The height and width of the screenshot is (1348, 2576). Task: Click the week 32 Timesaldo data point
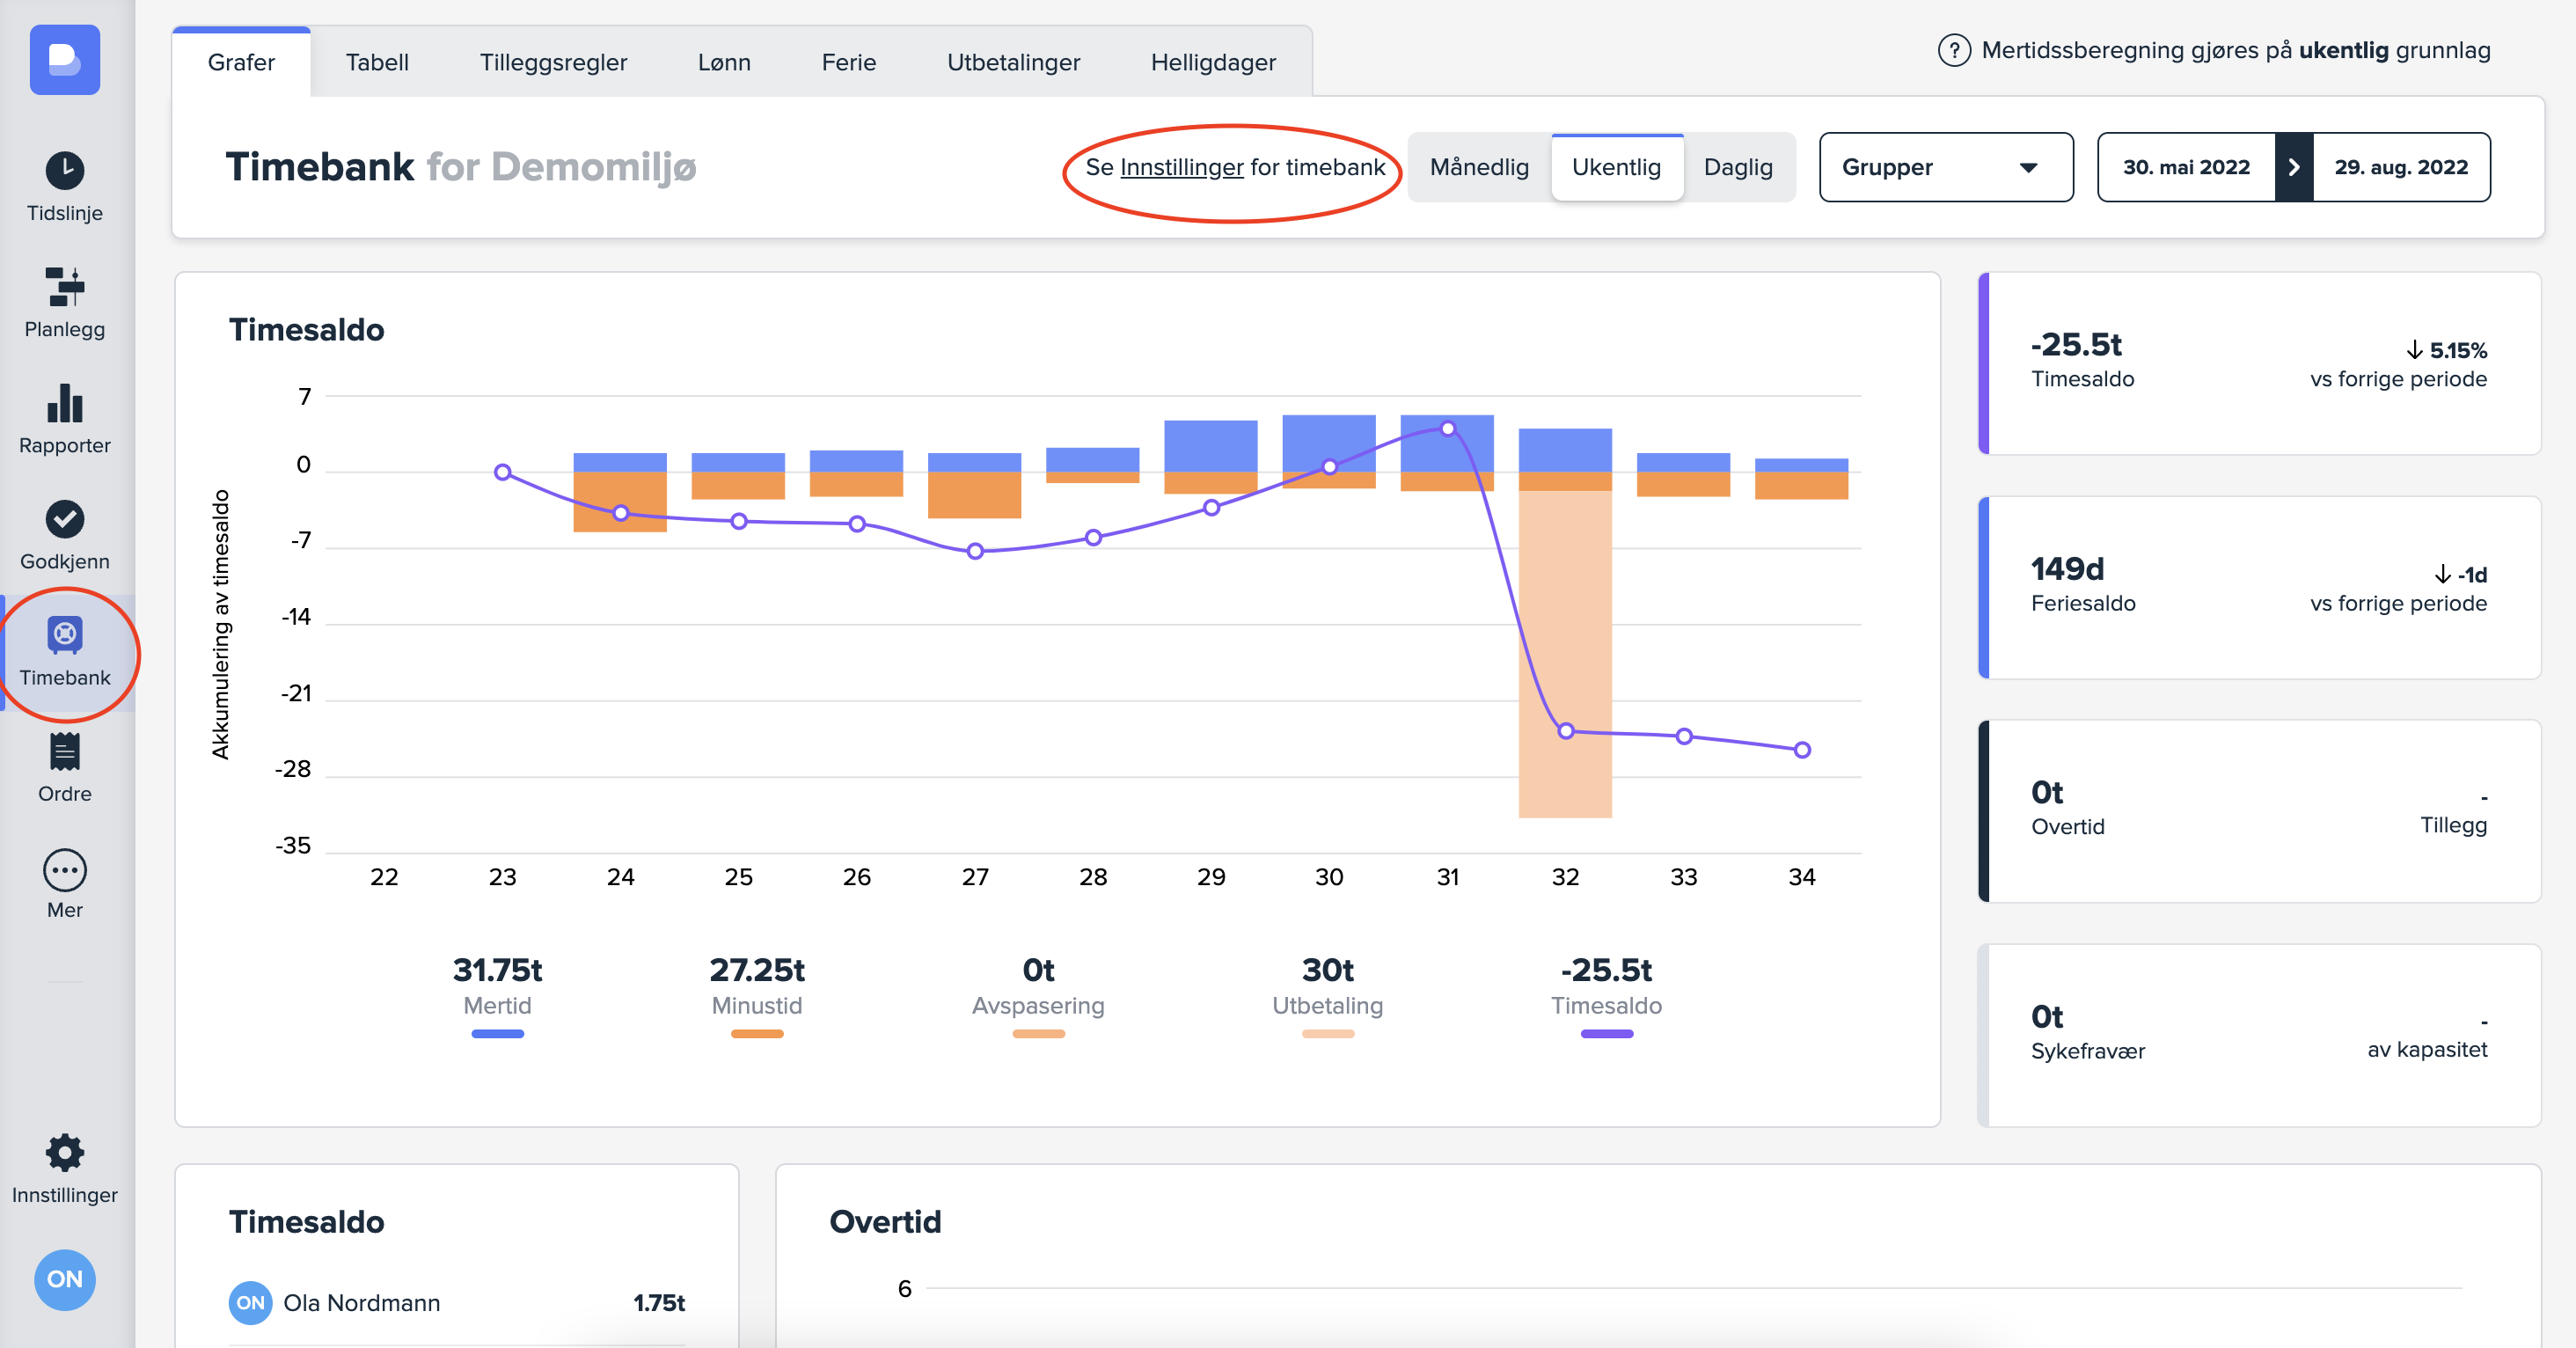[x=1566, y=731]
